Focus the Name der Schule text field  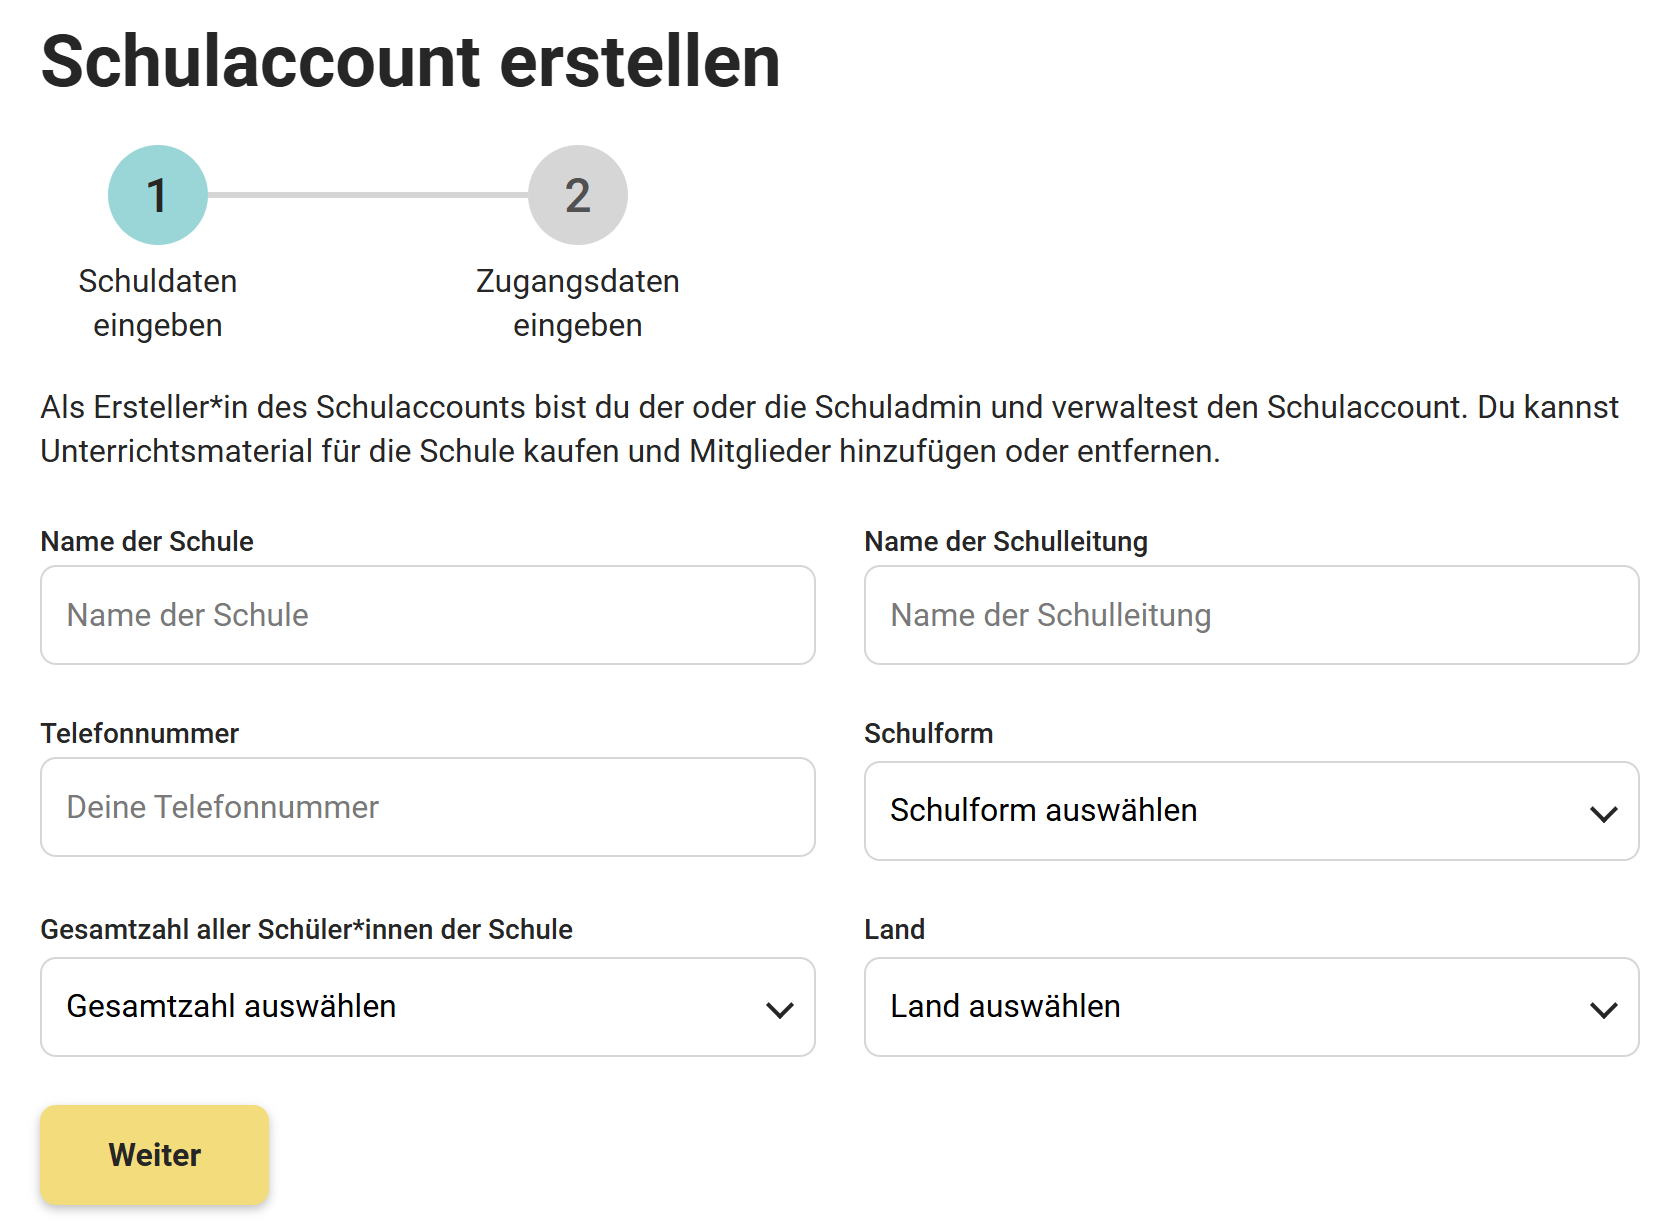tap(427, 615)
